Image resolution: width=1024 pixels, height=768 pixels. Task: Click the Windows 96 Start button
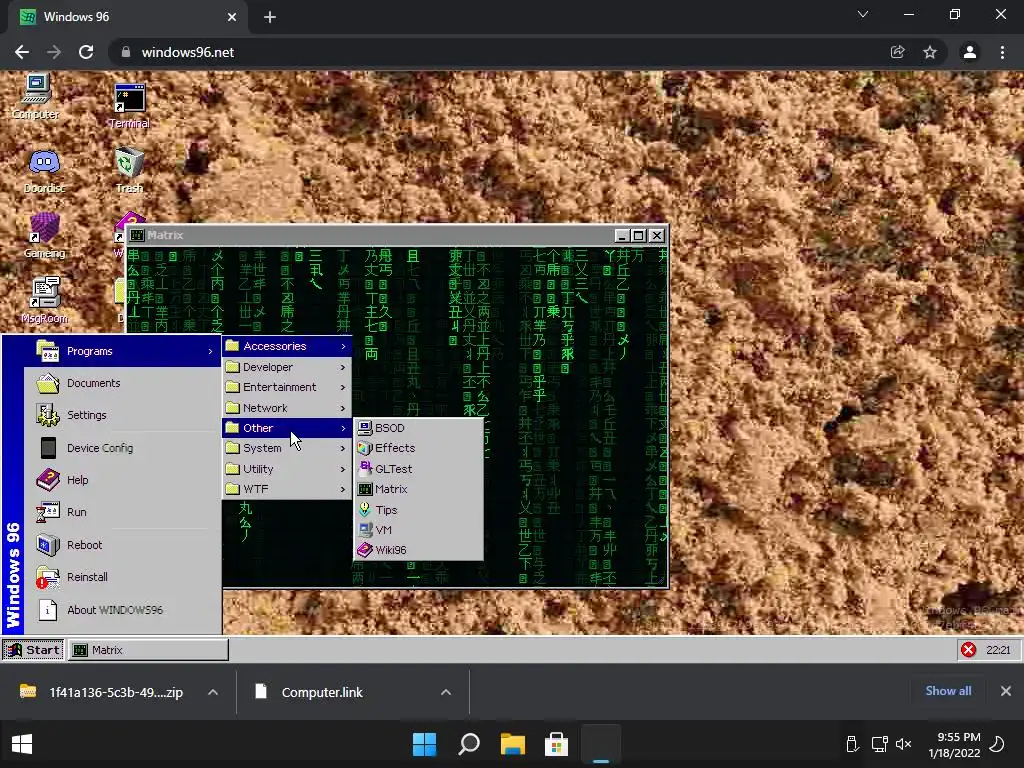pyautogui.click(x=33, y=650)
